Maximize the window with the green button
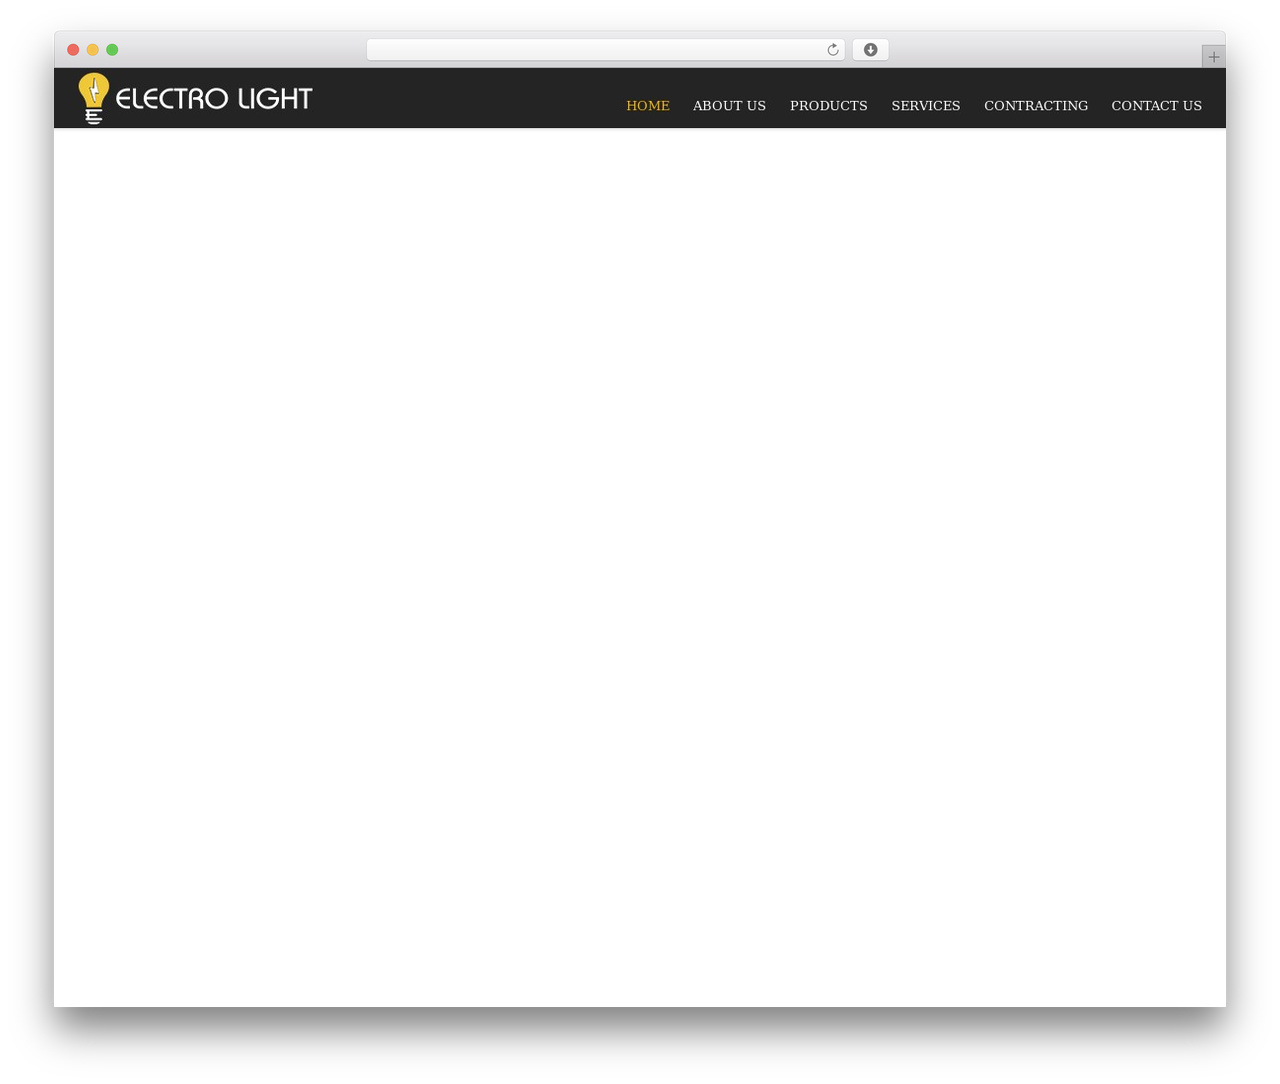1280x1084 pixels. tap(112, 50)
